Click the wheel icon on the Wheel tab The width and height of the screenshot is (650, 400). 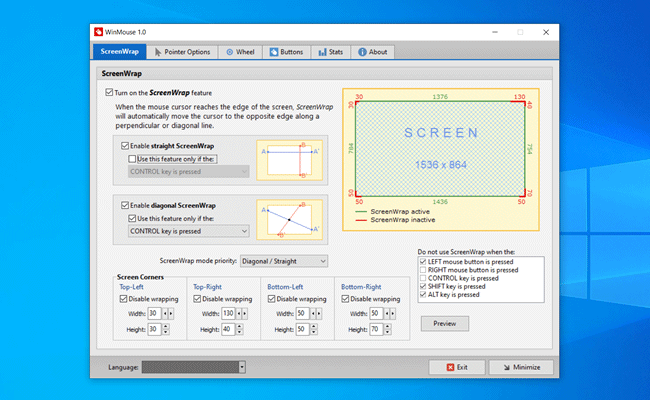pos(229,52)
